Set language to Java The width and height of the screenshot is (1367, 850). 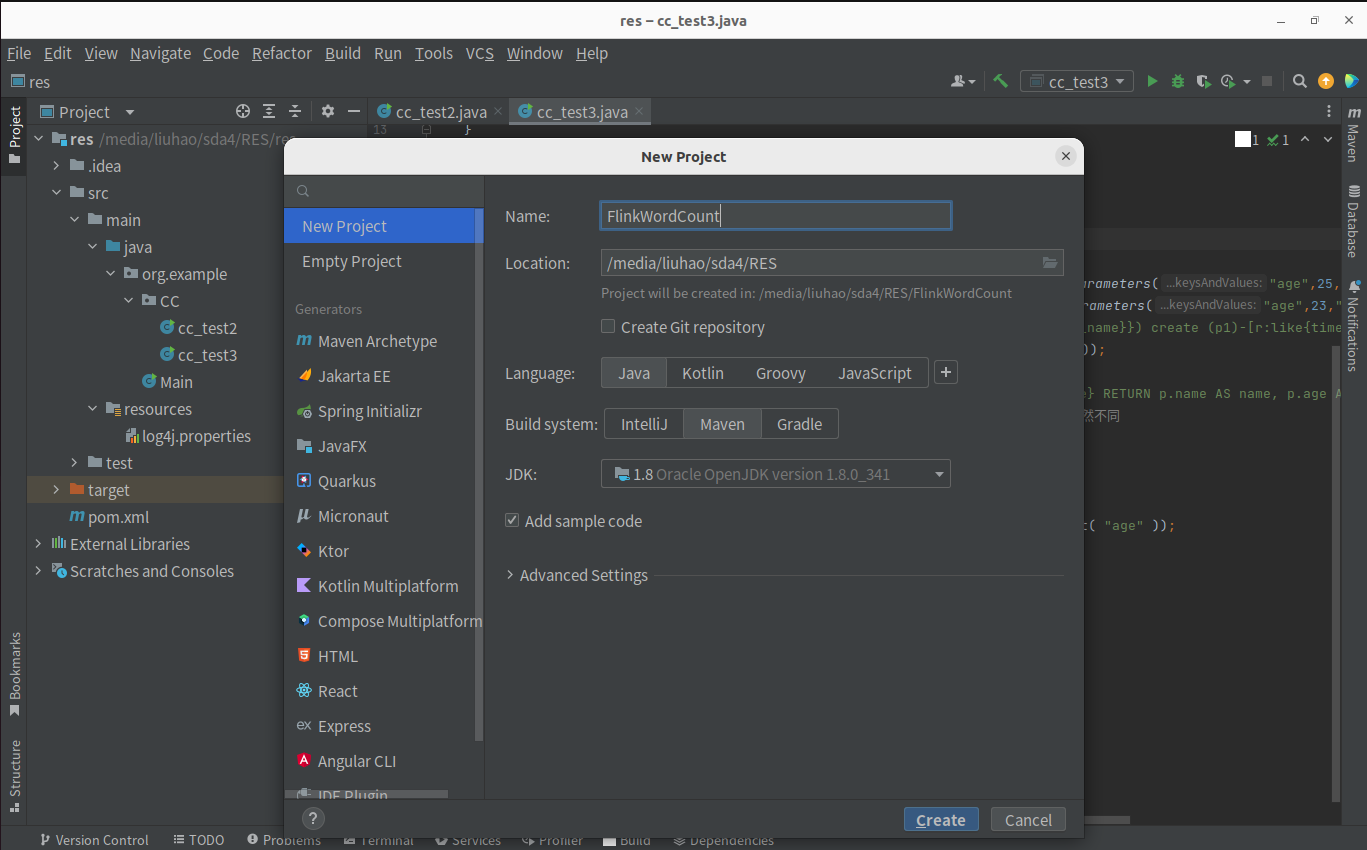(x=634, y=373)
